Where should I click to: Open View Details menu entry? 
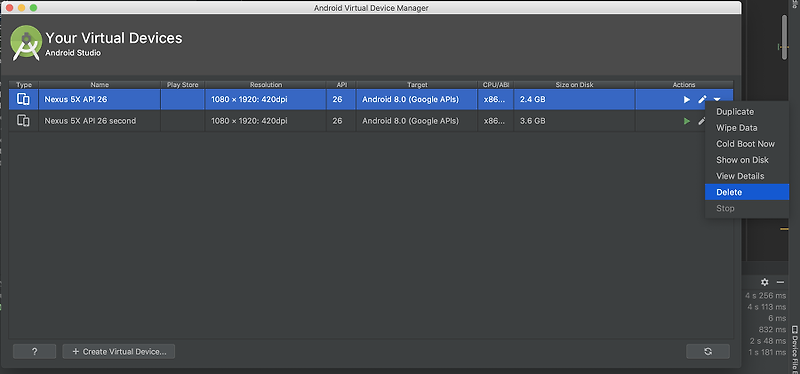point(747,176)
